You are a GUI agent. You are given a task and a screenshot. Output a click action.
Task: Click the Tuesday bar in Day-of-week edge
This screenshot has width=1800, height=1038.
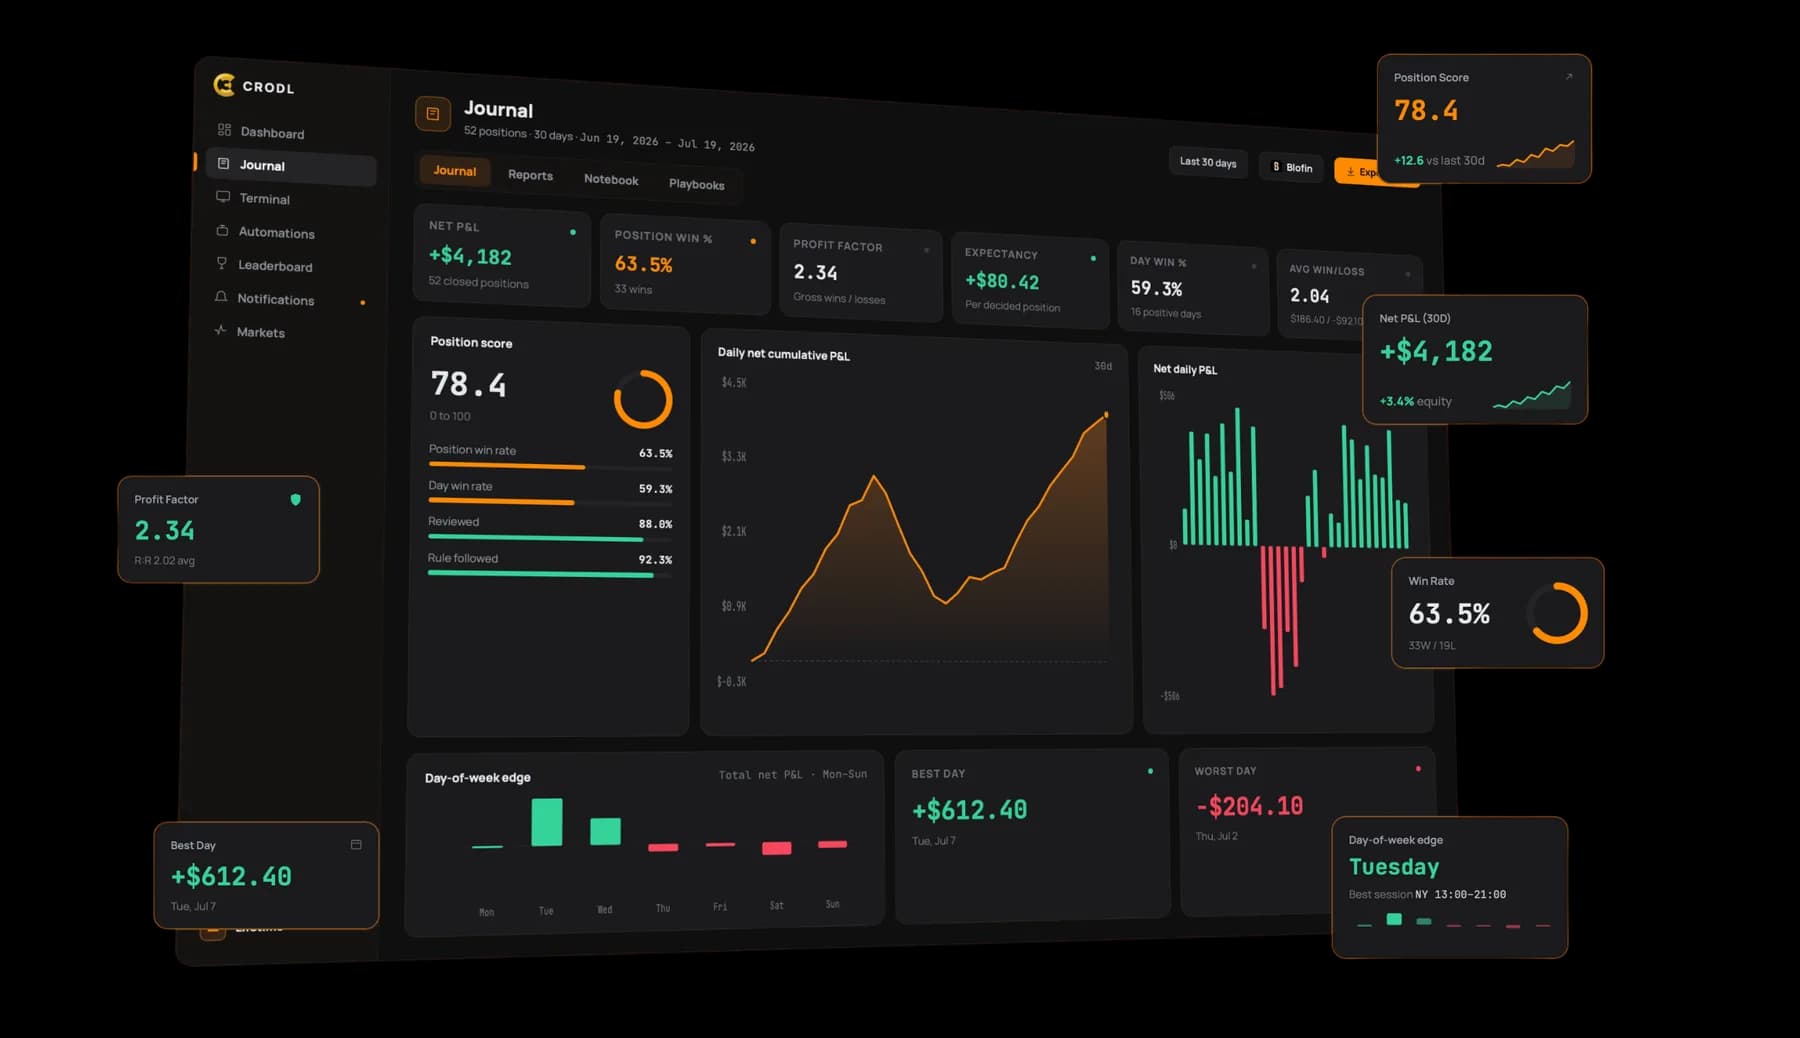(546, 822)
